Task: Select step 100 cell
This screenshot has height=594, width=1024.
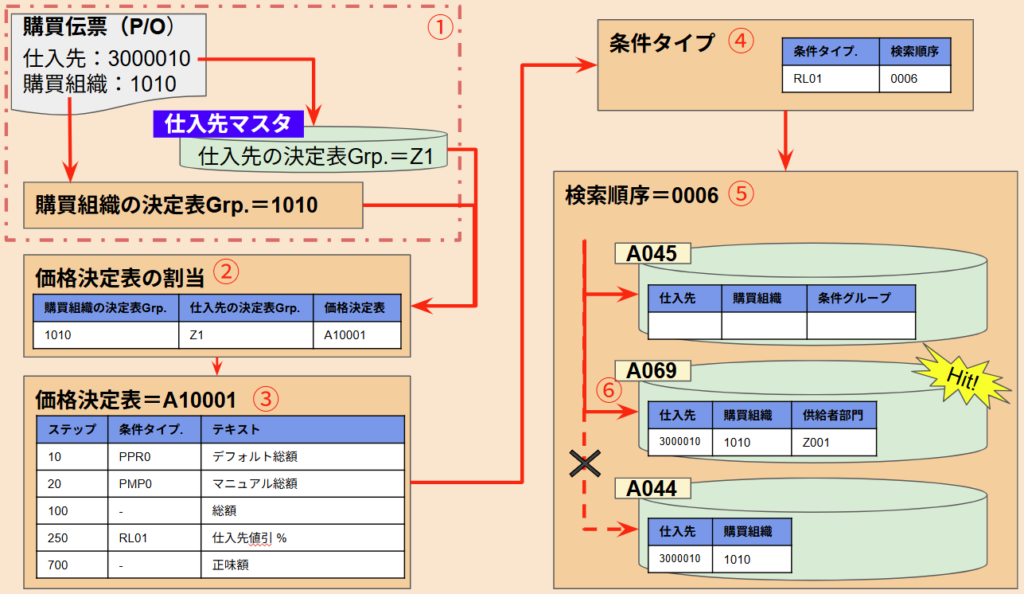Action: (x=72, y=510)
